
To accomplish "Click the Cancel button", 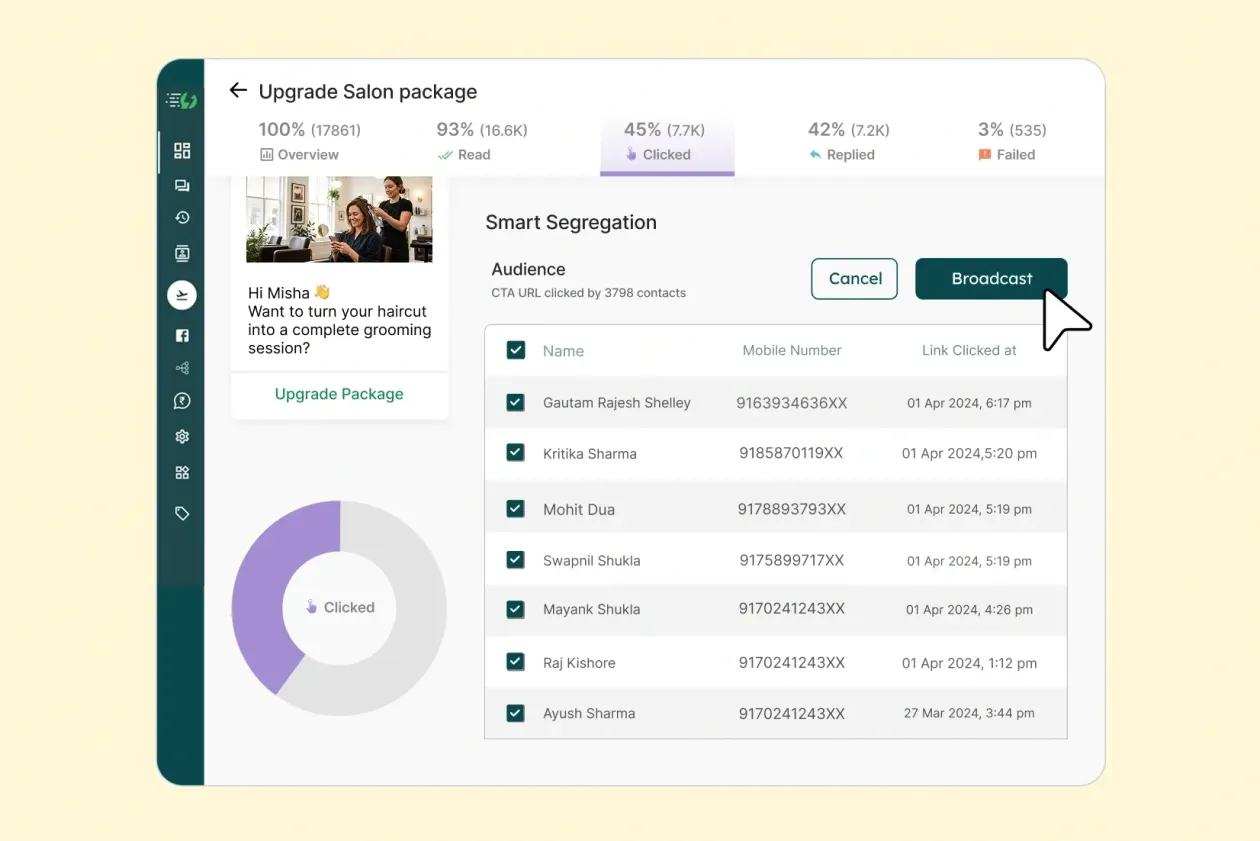I will (854, 279).
